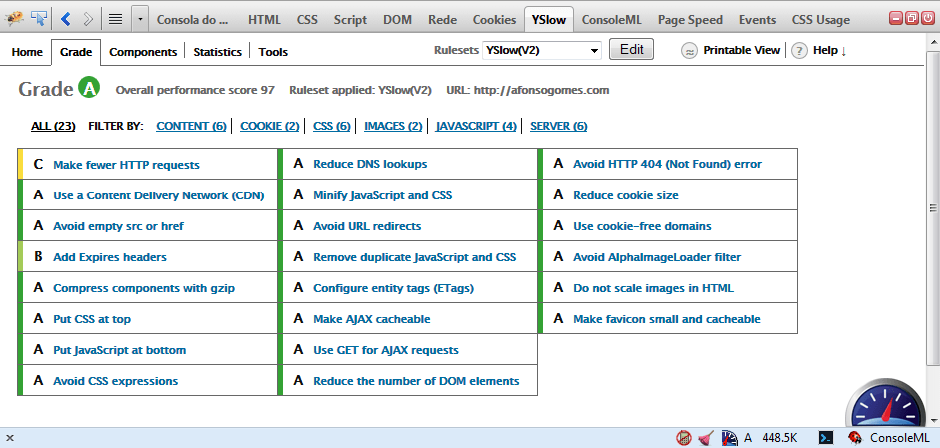Viewport: 940px width, 448px height.
Task: Open the Reduce DNS lookups rule
Action: (370, 164)
